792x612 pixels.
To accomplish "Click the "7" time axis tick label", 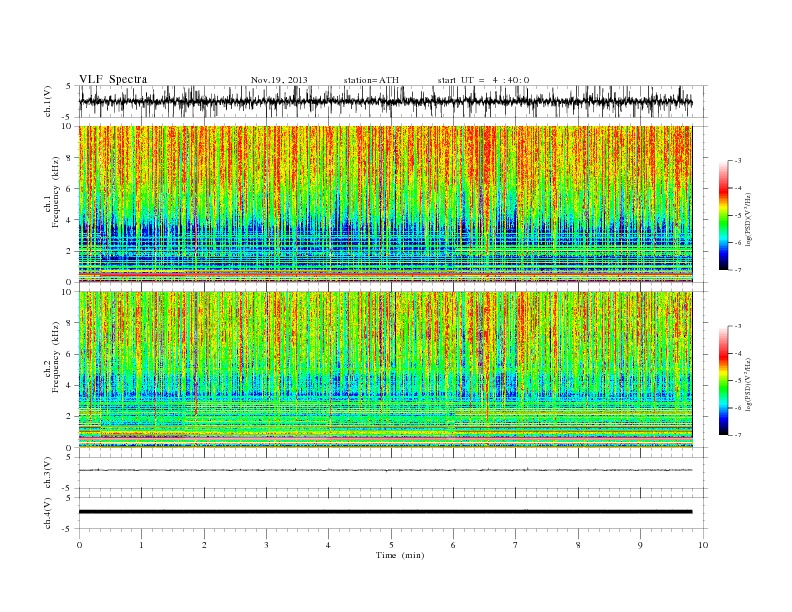I will tap(516, 545).
